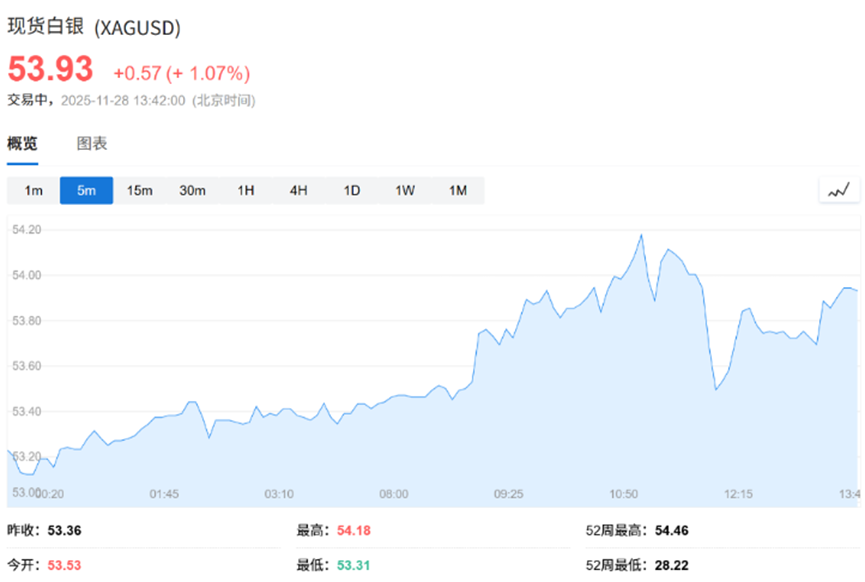Show the 1W weekly chart
This screenshot has width=865, height=582.
pyautogui.click(x=404, y=191)
